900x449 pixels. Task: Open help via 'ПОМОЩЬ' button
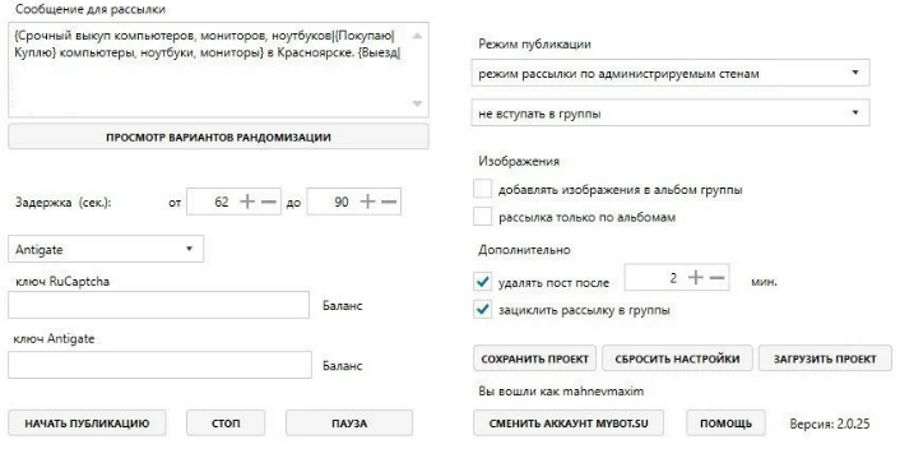(727, 423)
